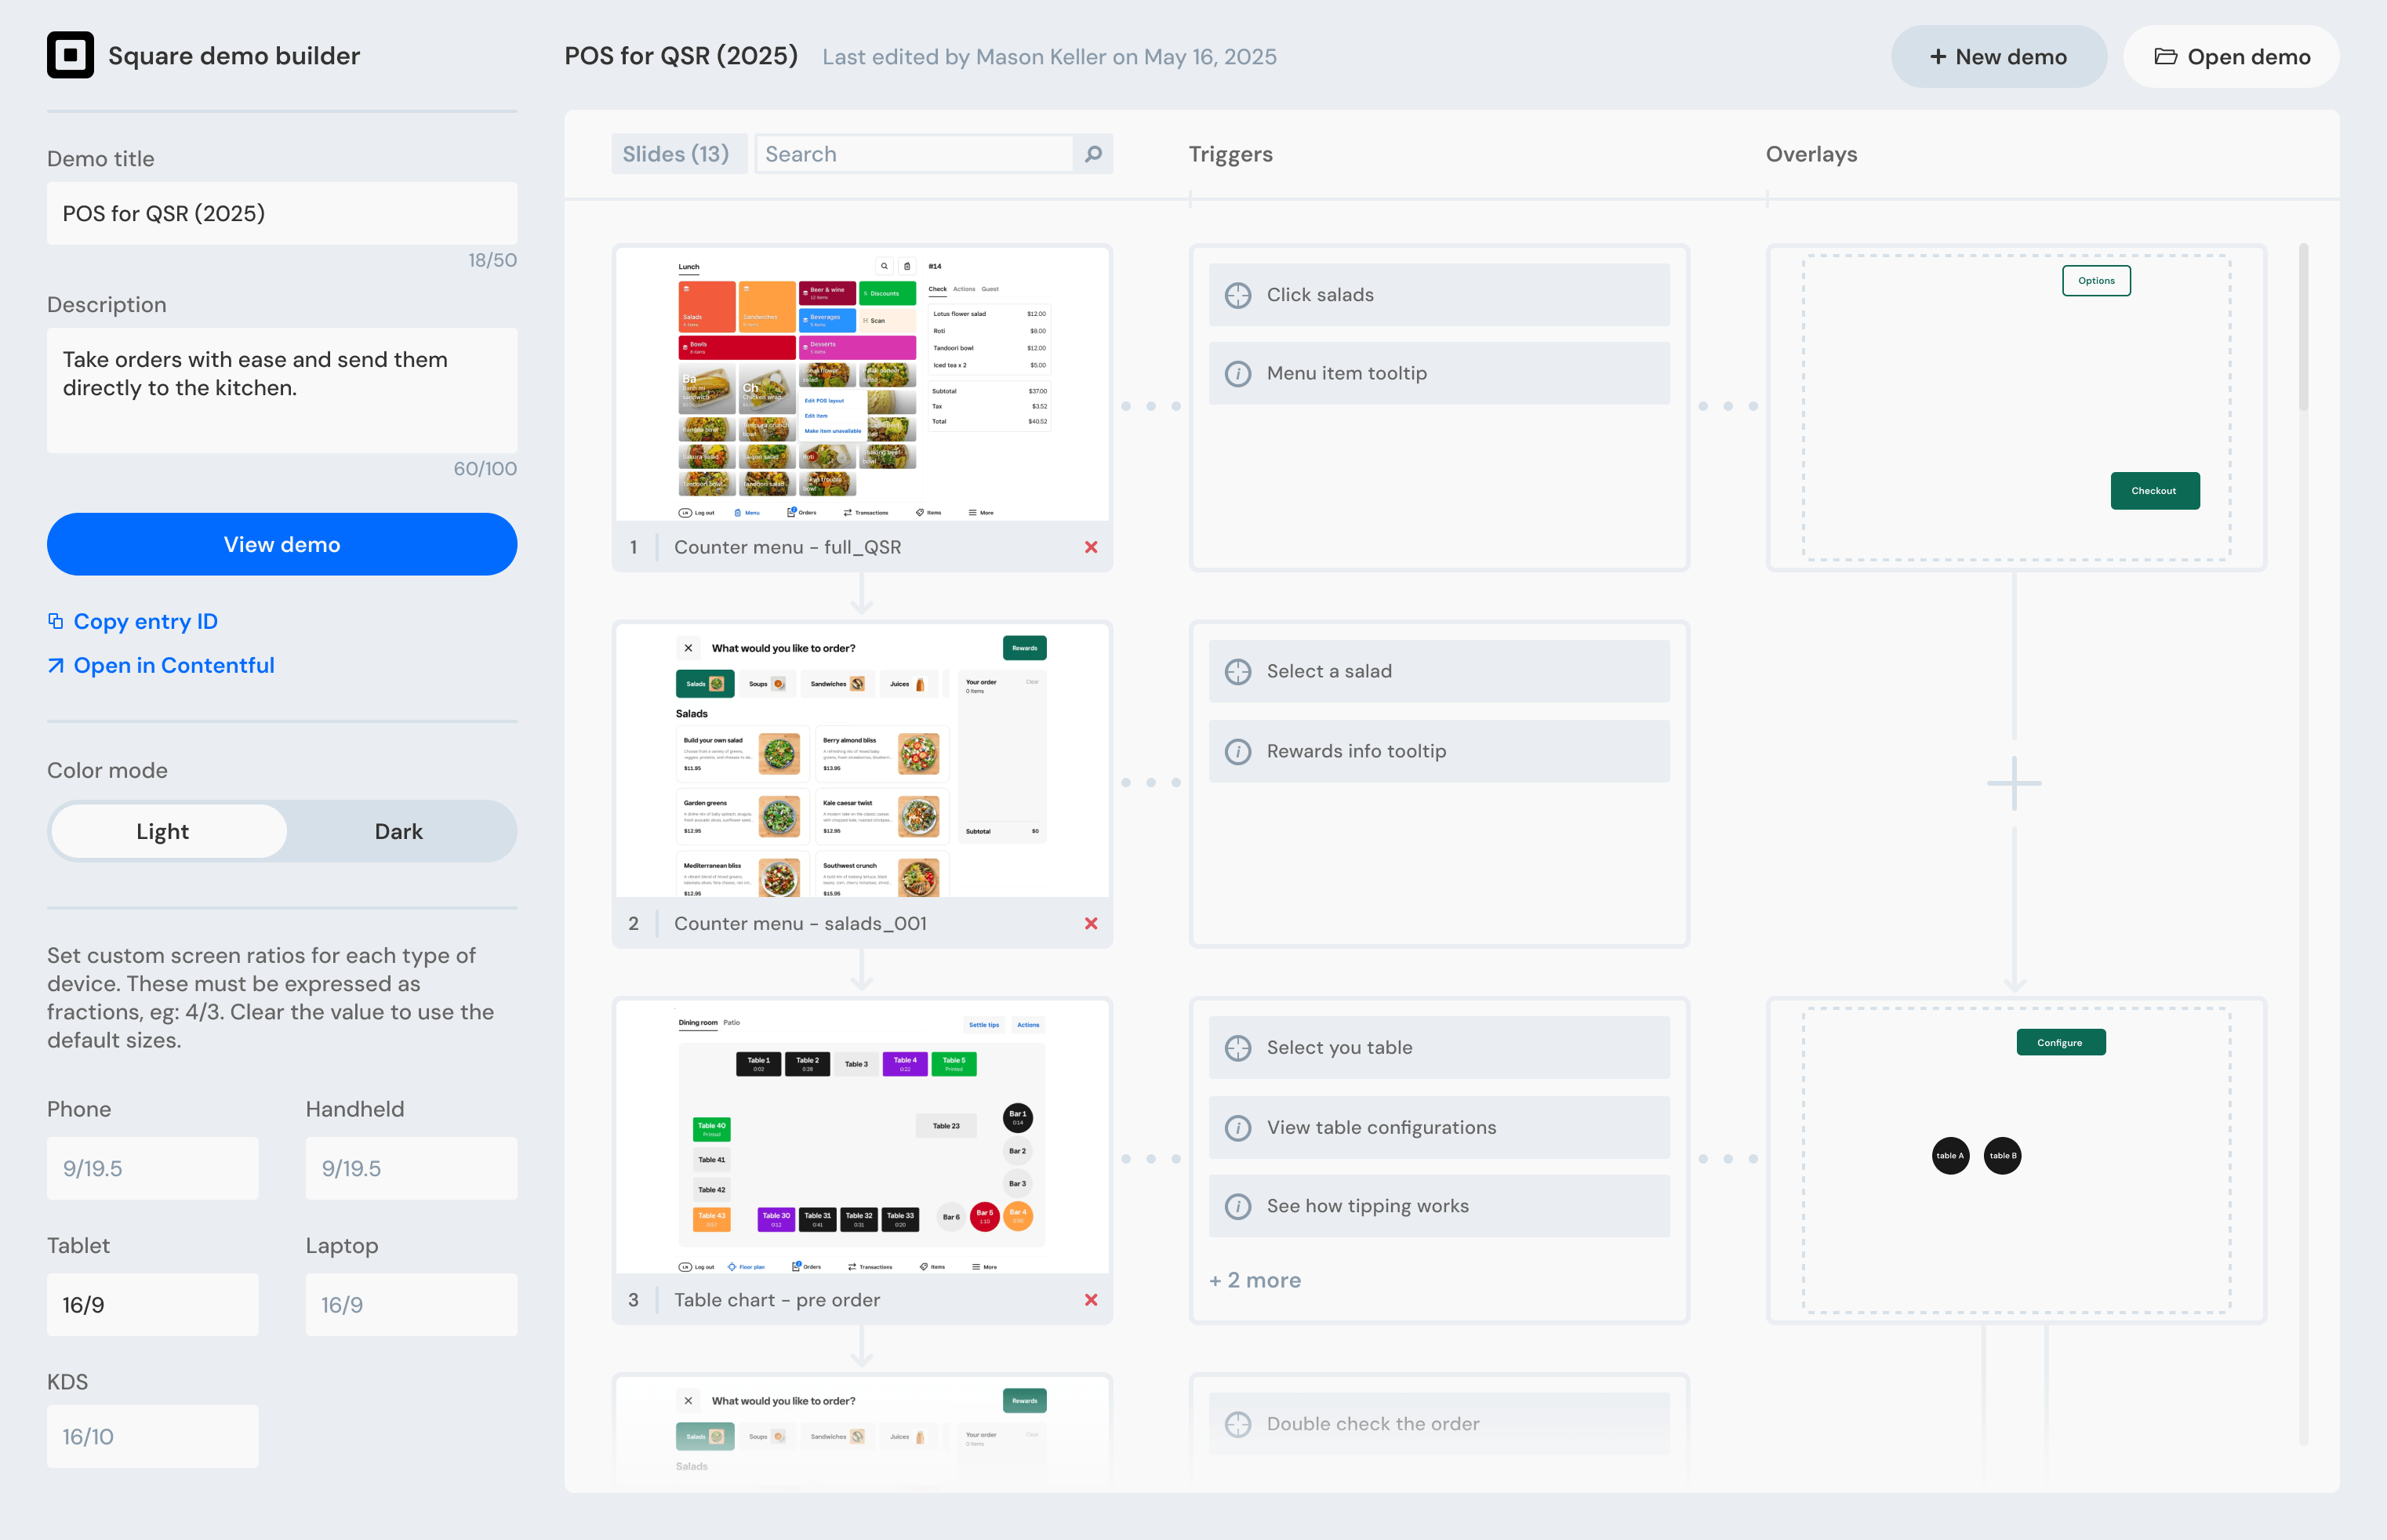This screenshot has height=1540, width=2387.
Task: Click the info icon on "Menu item tooltip"
Action: click(x=1239, y=373)
